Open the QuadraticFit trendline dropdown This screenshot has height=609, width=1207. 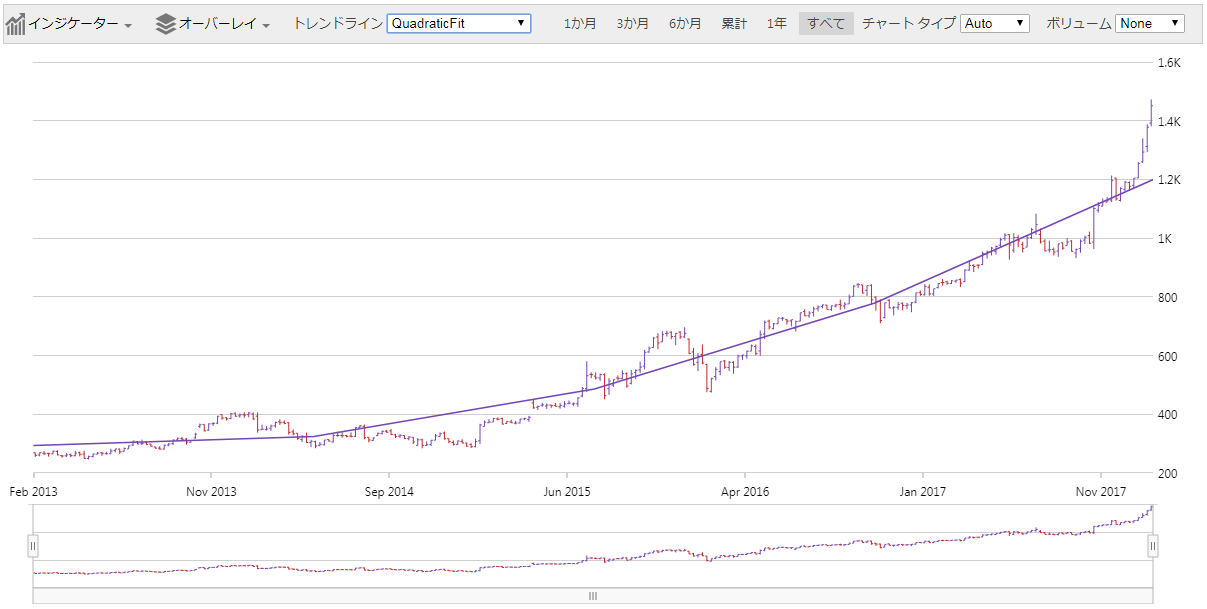(x=459, y=23)
